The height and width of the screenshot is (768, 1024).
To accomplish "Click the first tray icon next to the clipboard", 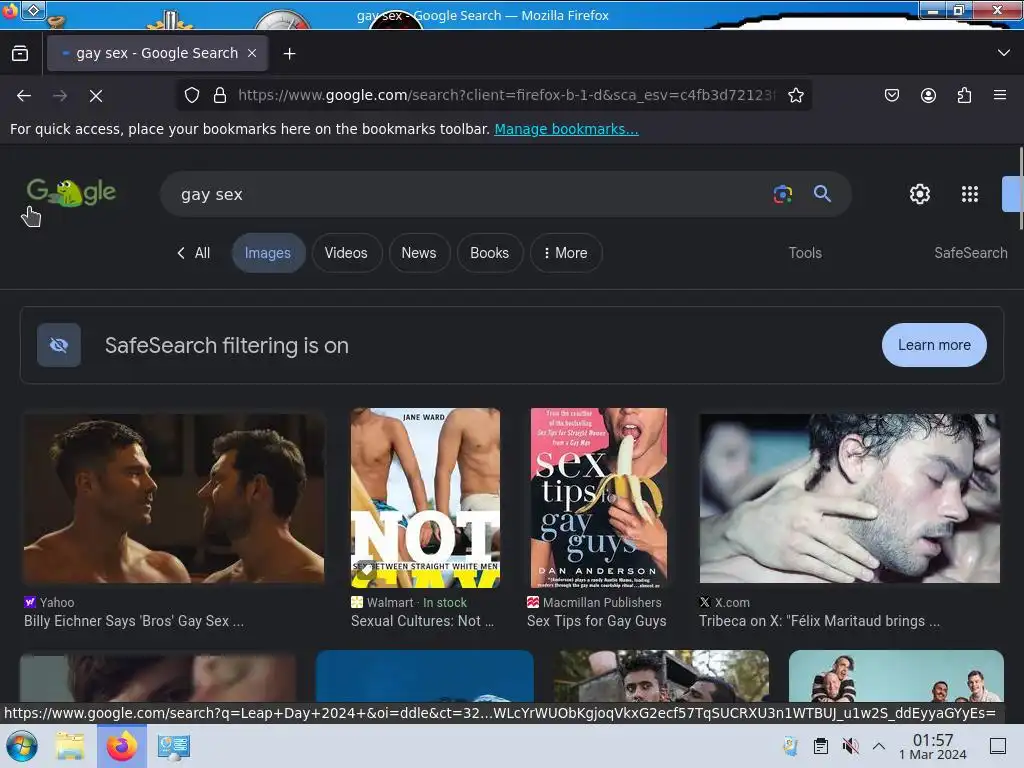I will tap(790, 746).
